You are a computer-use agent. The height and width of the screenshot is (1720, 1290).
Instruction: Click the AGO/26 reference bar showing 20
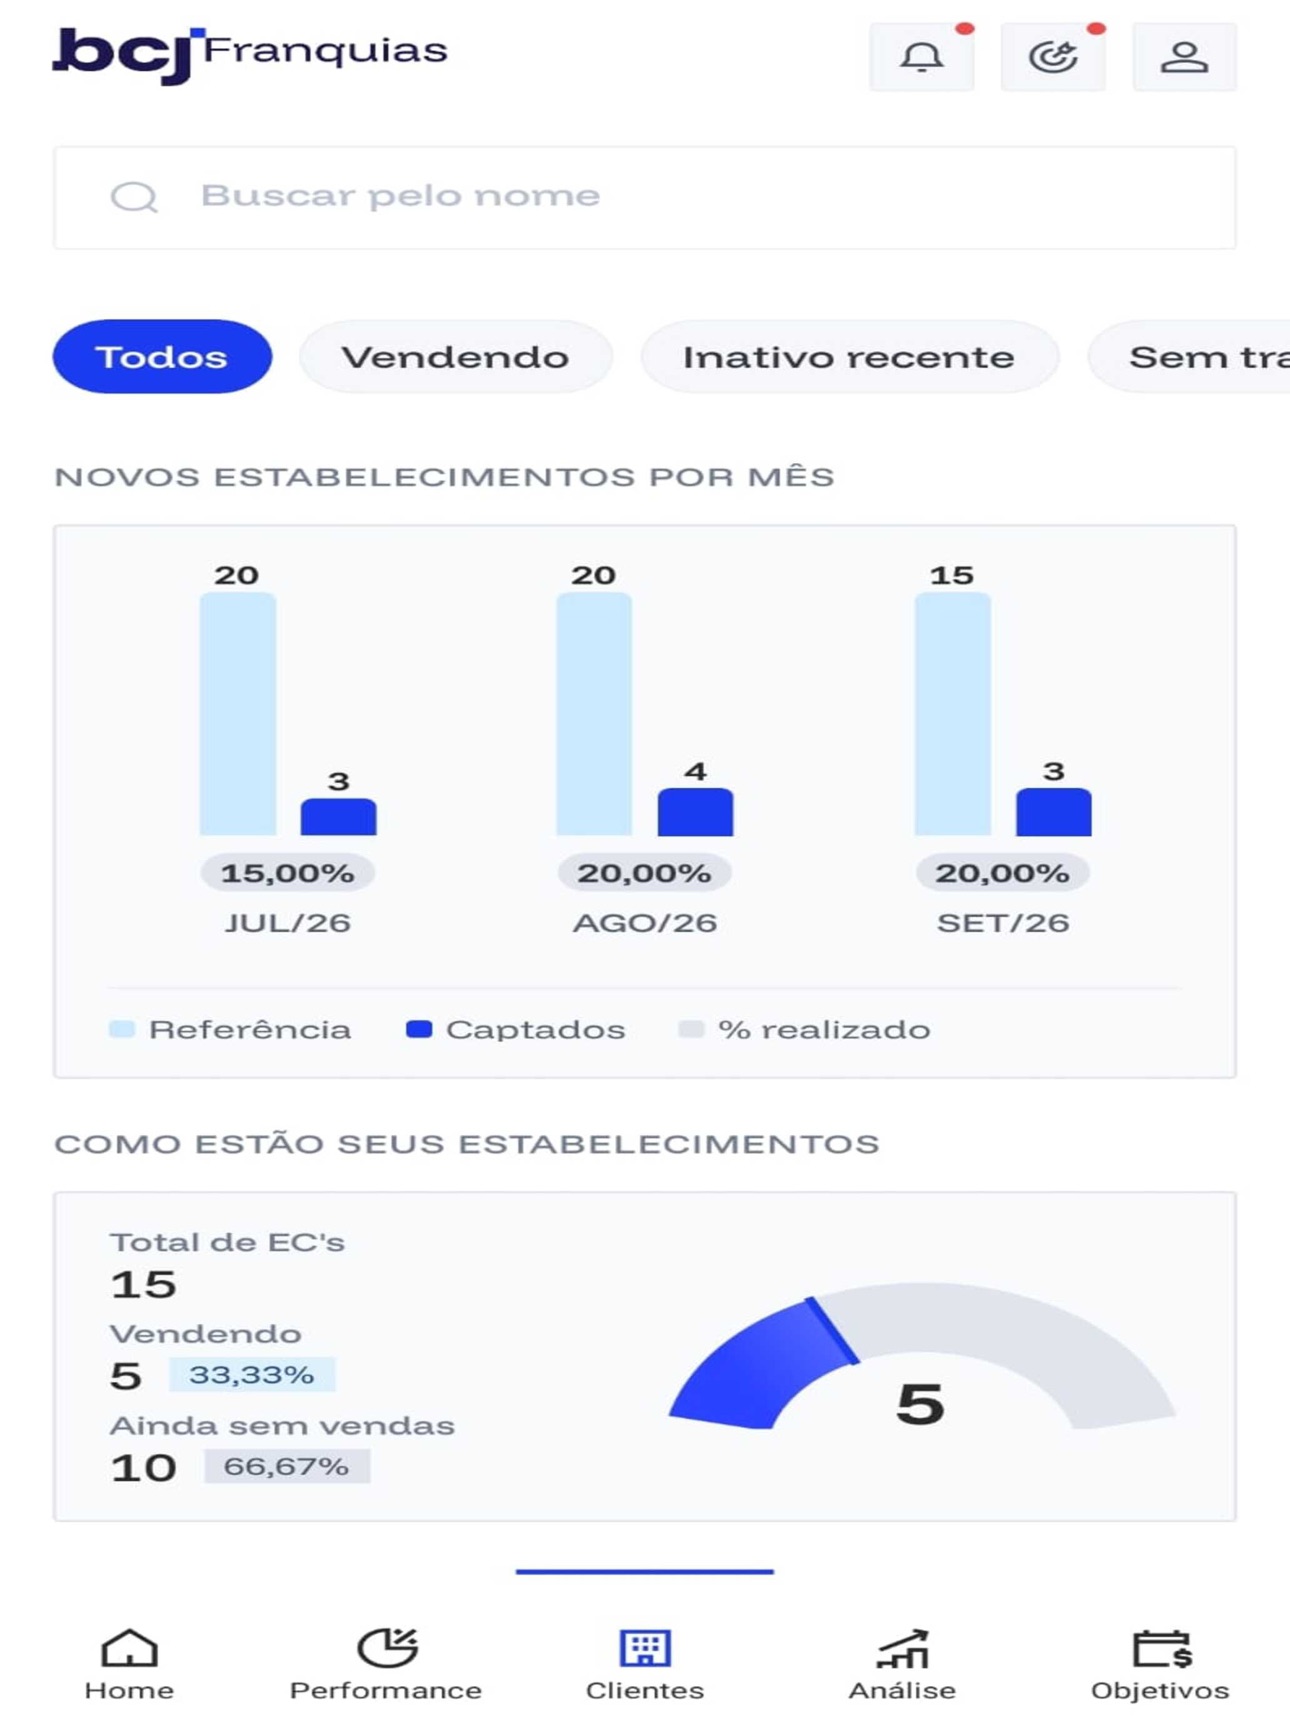[x=594, y=713]
